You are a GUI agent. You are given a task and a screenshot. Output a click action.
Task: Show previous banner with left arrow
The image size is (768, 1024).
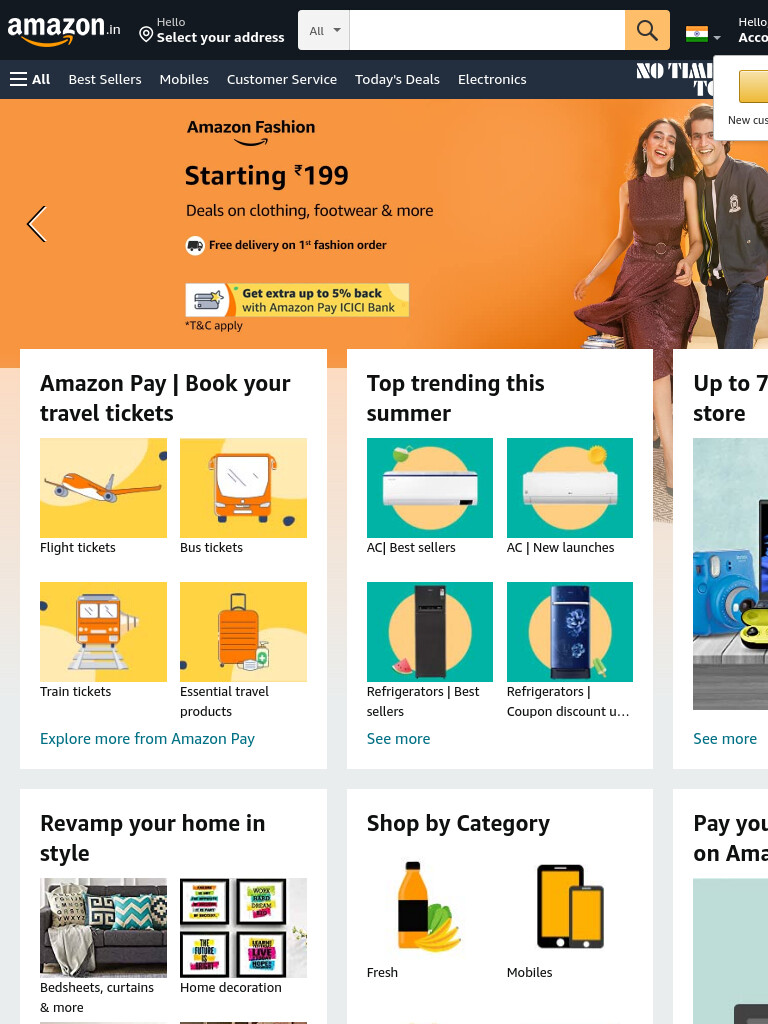coord(37,224)
